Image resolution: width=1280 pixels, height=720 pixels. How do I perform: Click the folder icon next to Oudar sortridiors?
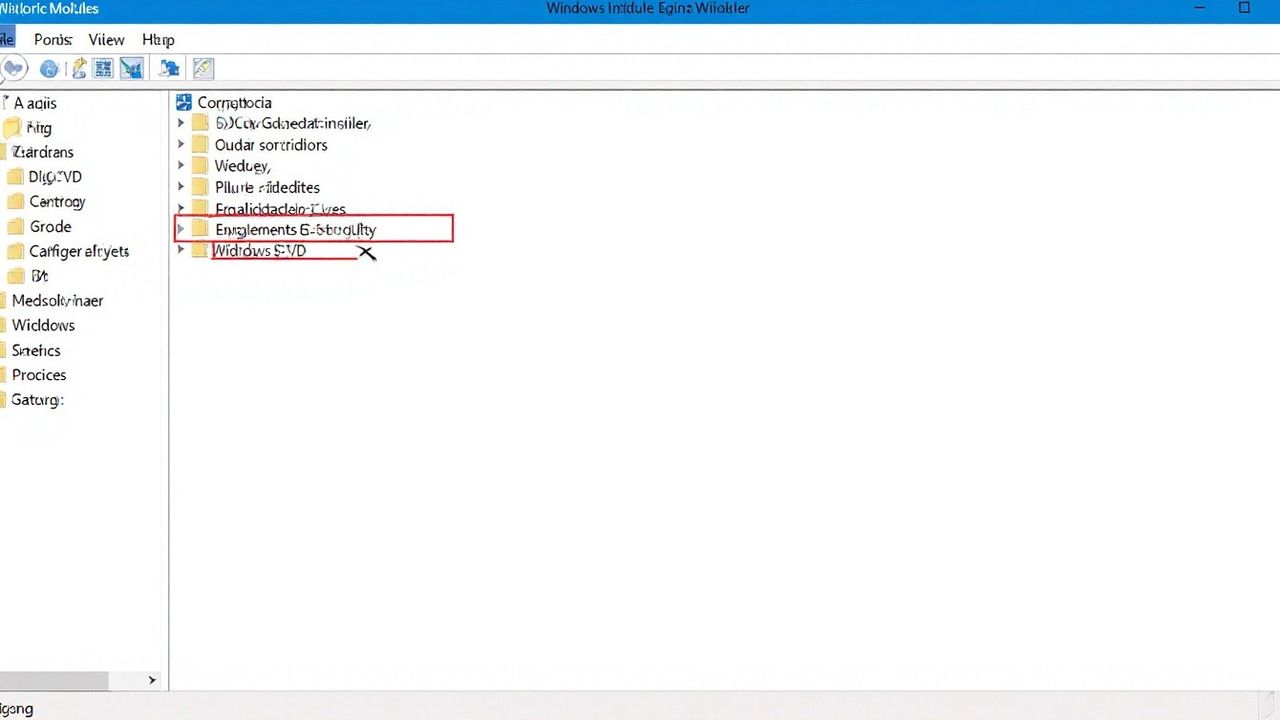click(x=199, y=144)
